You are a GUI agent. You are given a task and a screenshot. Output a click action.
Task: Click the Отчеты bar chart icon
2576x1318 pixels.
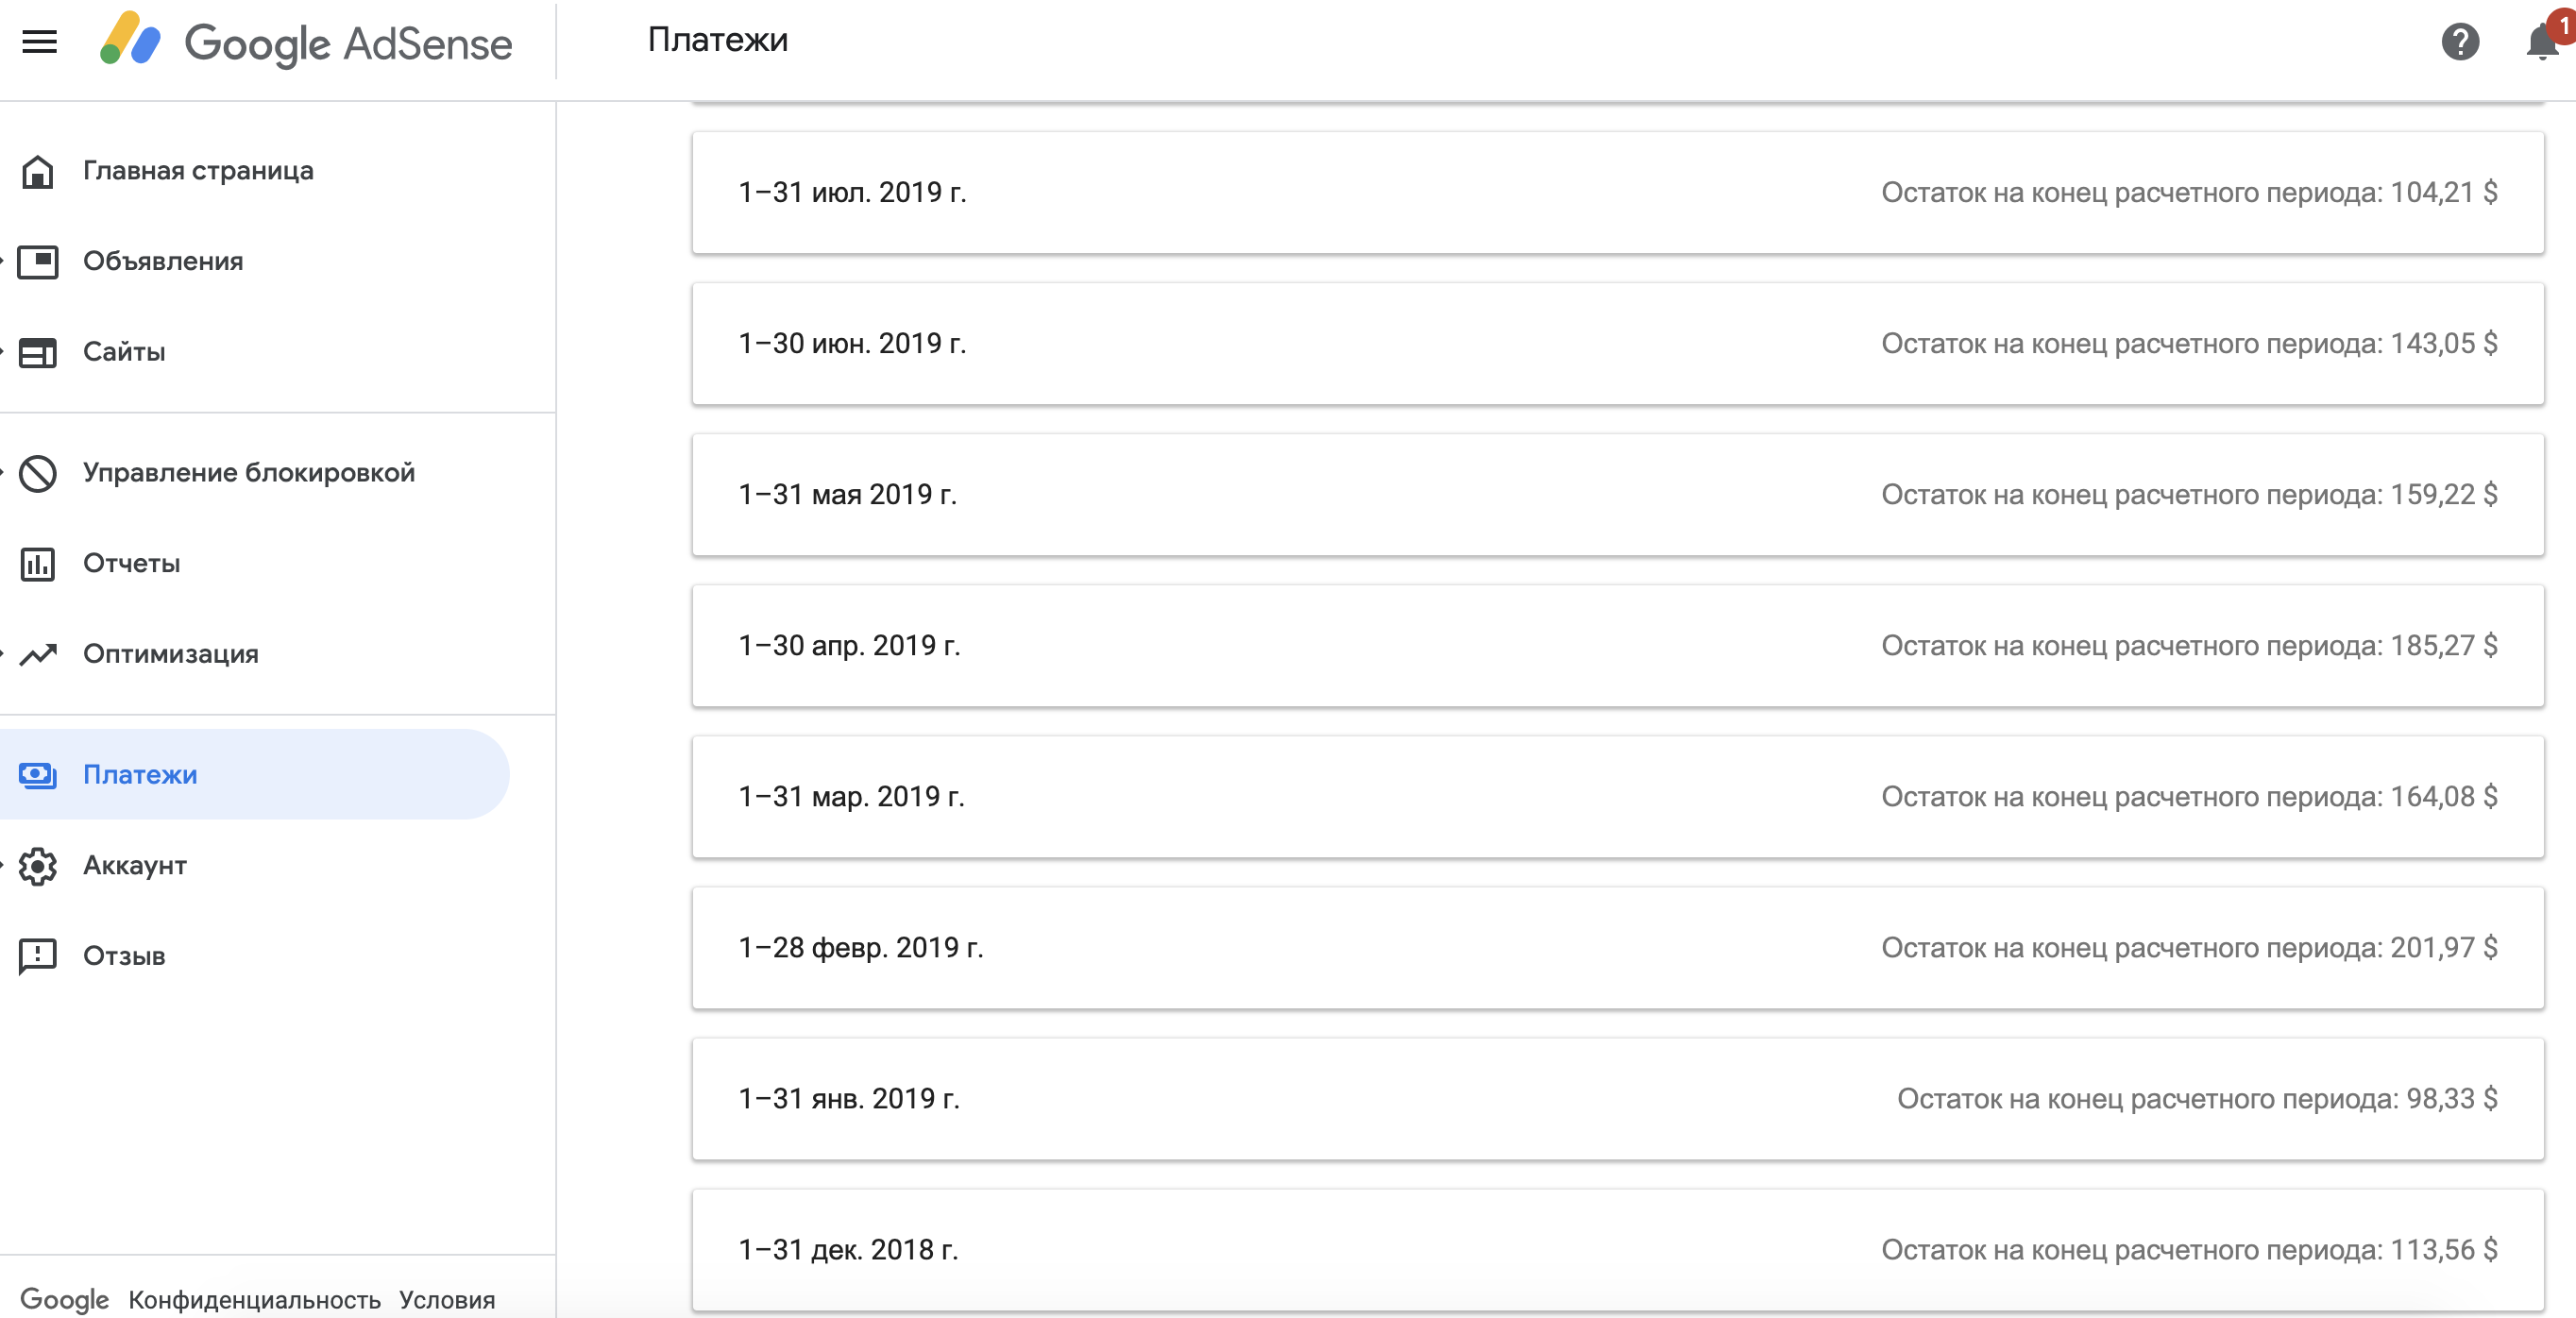38,564
